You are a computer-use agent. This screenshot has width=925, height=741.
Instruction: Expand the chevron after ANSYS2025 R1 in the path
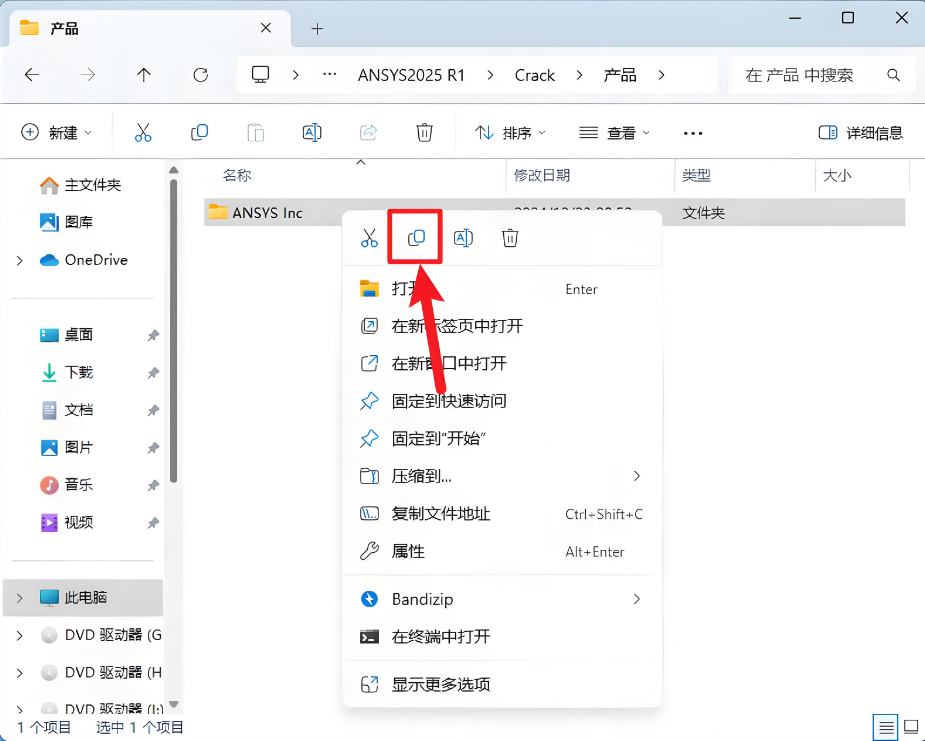pos(490,75)
